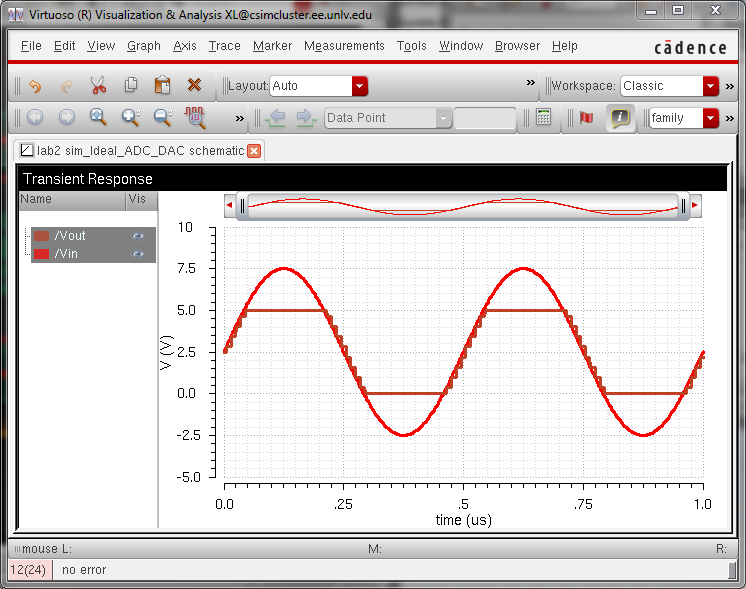Image resolution: width=746 pixels, height=589 pixels.
Task: Select the /Vout signal in legend
Action: [70, 236]
